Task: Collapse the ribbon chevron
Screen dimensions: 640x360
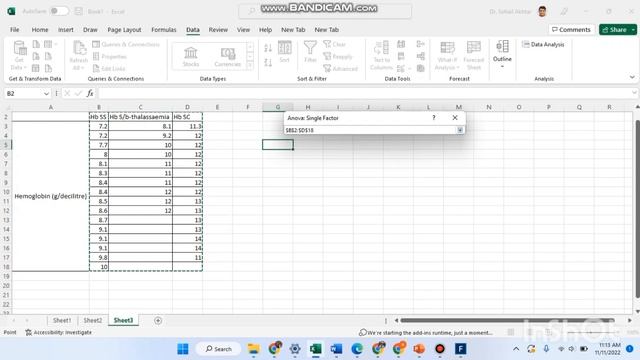Action: [632, 77]
